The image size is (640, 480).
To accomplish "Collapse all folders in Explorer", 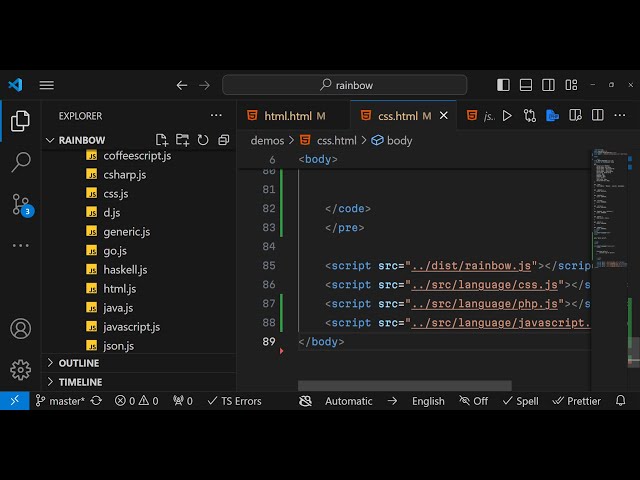I will tap(223, 141).
